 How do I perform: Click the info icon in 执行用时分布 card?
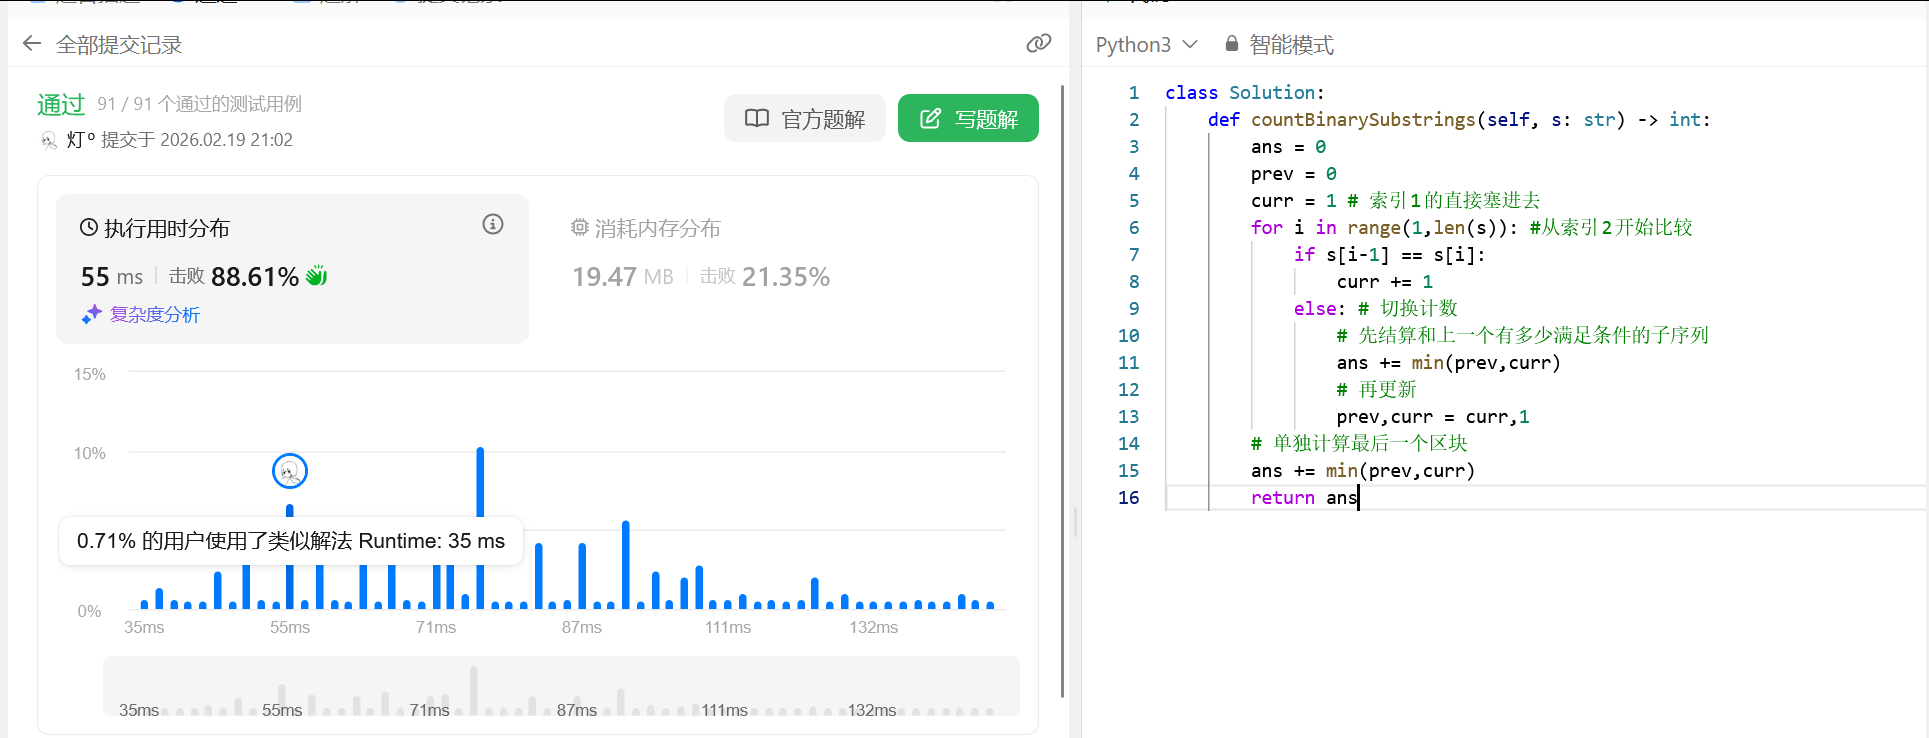(493, 224)
